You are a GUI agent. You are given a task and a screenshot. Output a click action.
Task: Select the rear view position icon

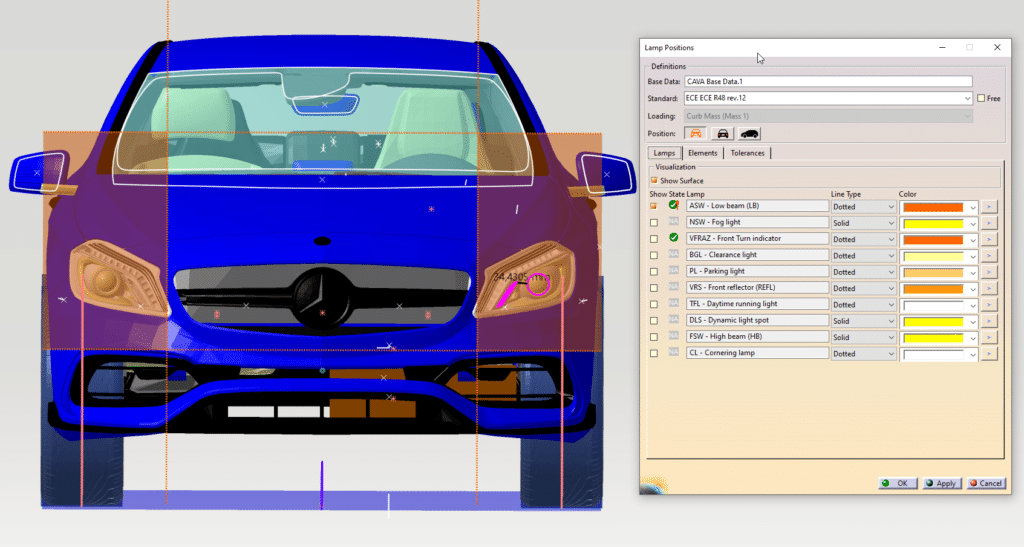[722, 133]
